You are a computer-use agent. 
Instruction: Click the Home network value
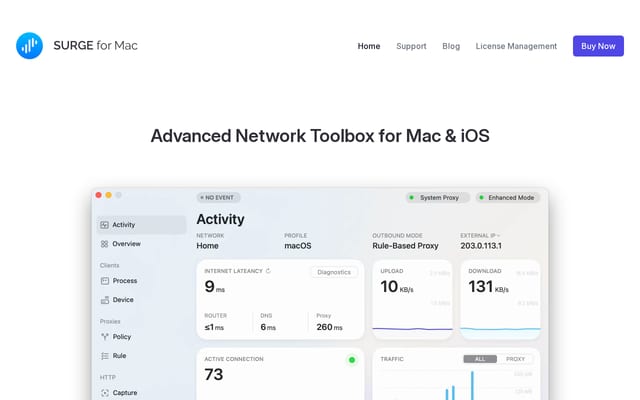click(207, 246)
